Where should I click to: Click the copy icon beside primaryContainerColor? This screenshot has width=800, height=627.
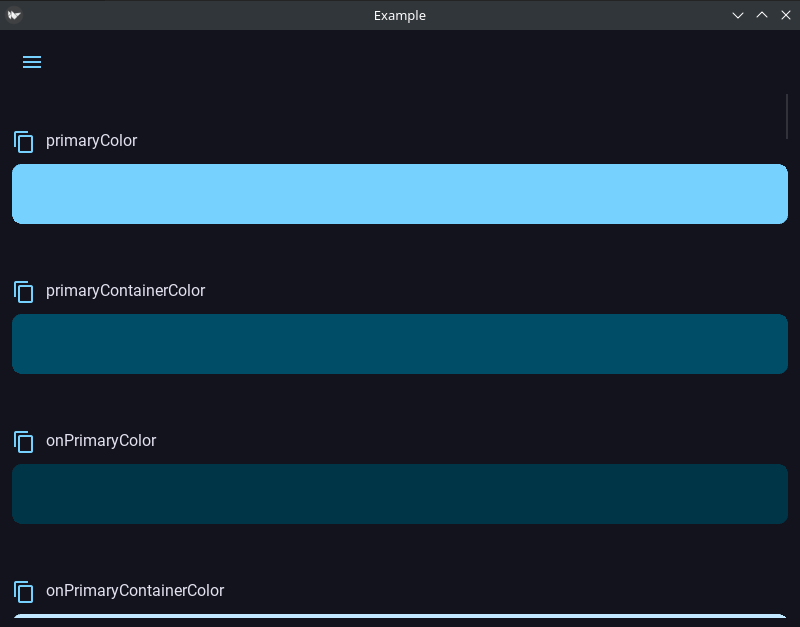(23, 292)
